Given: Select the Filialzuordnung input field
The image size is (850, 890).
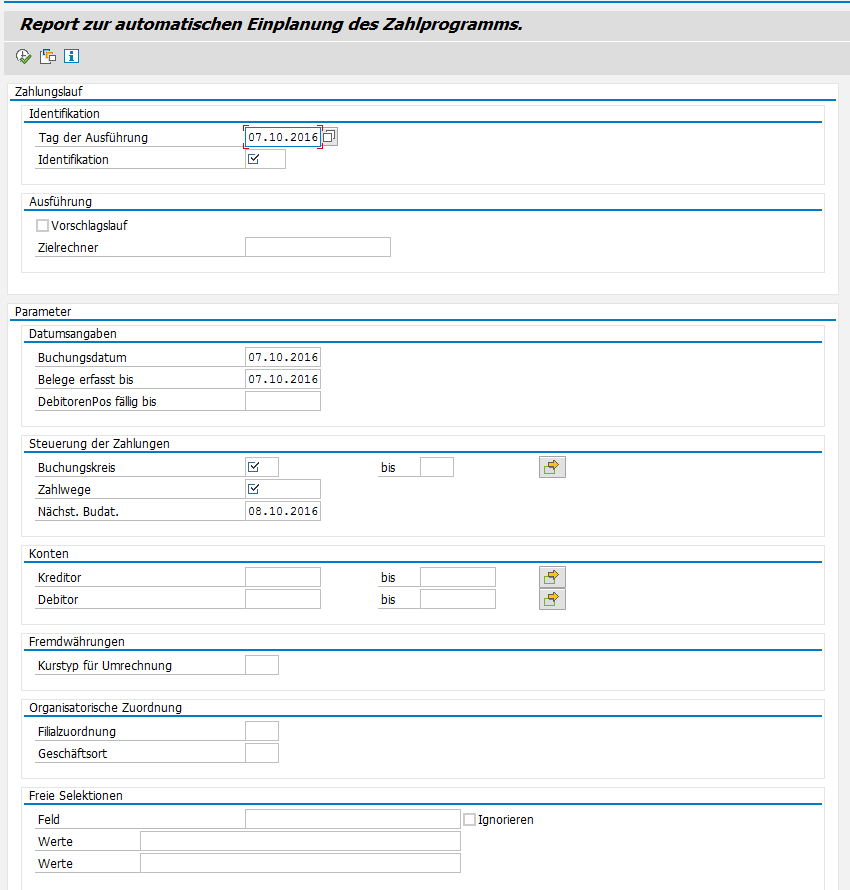Looking at the screenshot, I should tap(261, 731).
